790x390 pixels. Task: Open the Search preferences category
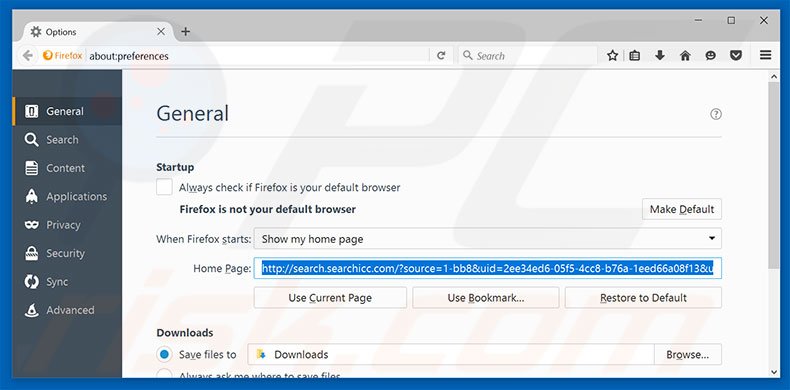coord(67,140)
